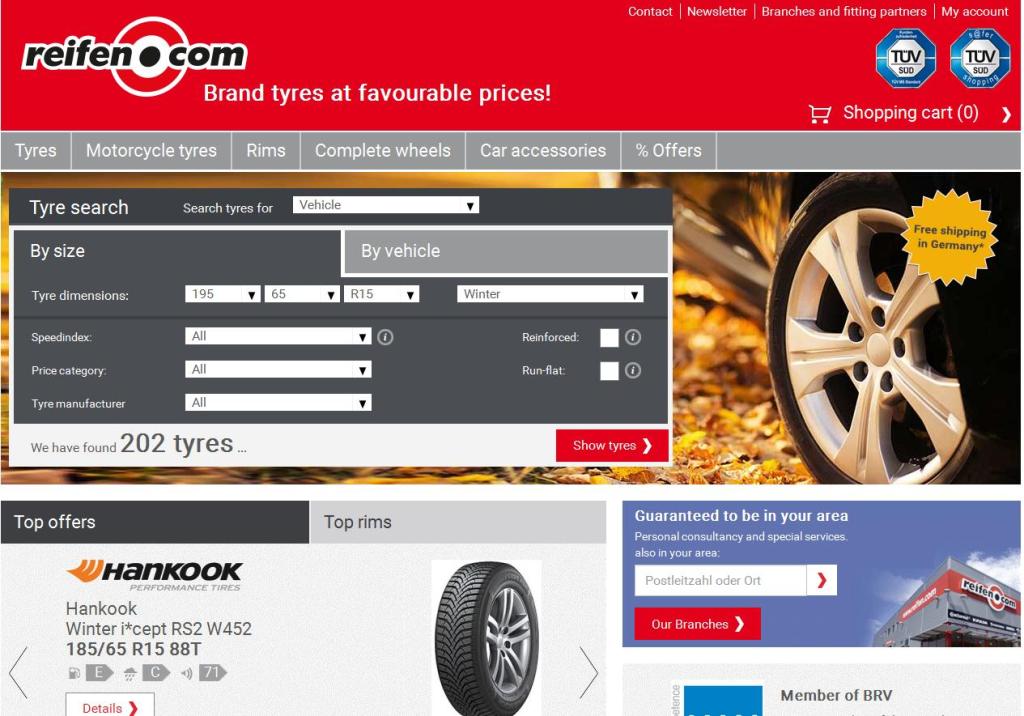Image resolution: width=1024 pixels, height=716 pixels.
Task: Go to previous top offer arrow
Action: (x=18, y=673)
